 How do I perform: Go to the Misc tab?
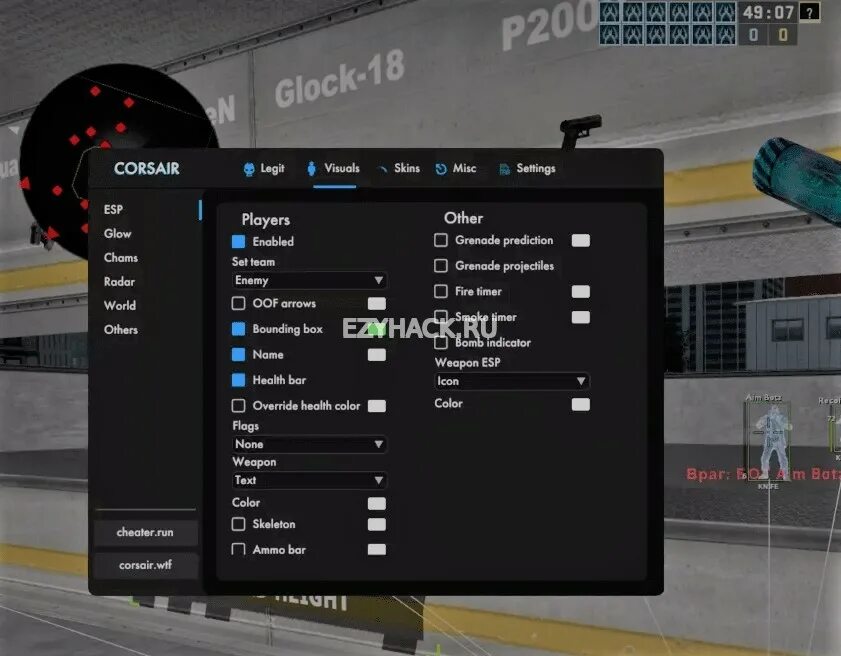coord(456,168)
